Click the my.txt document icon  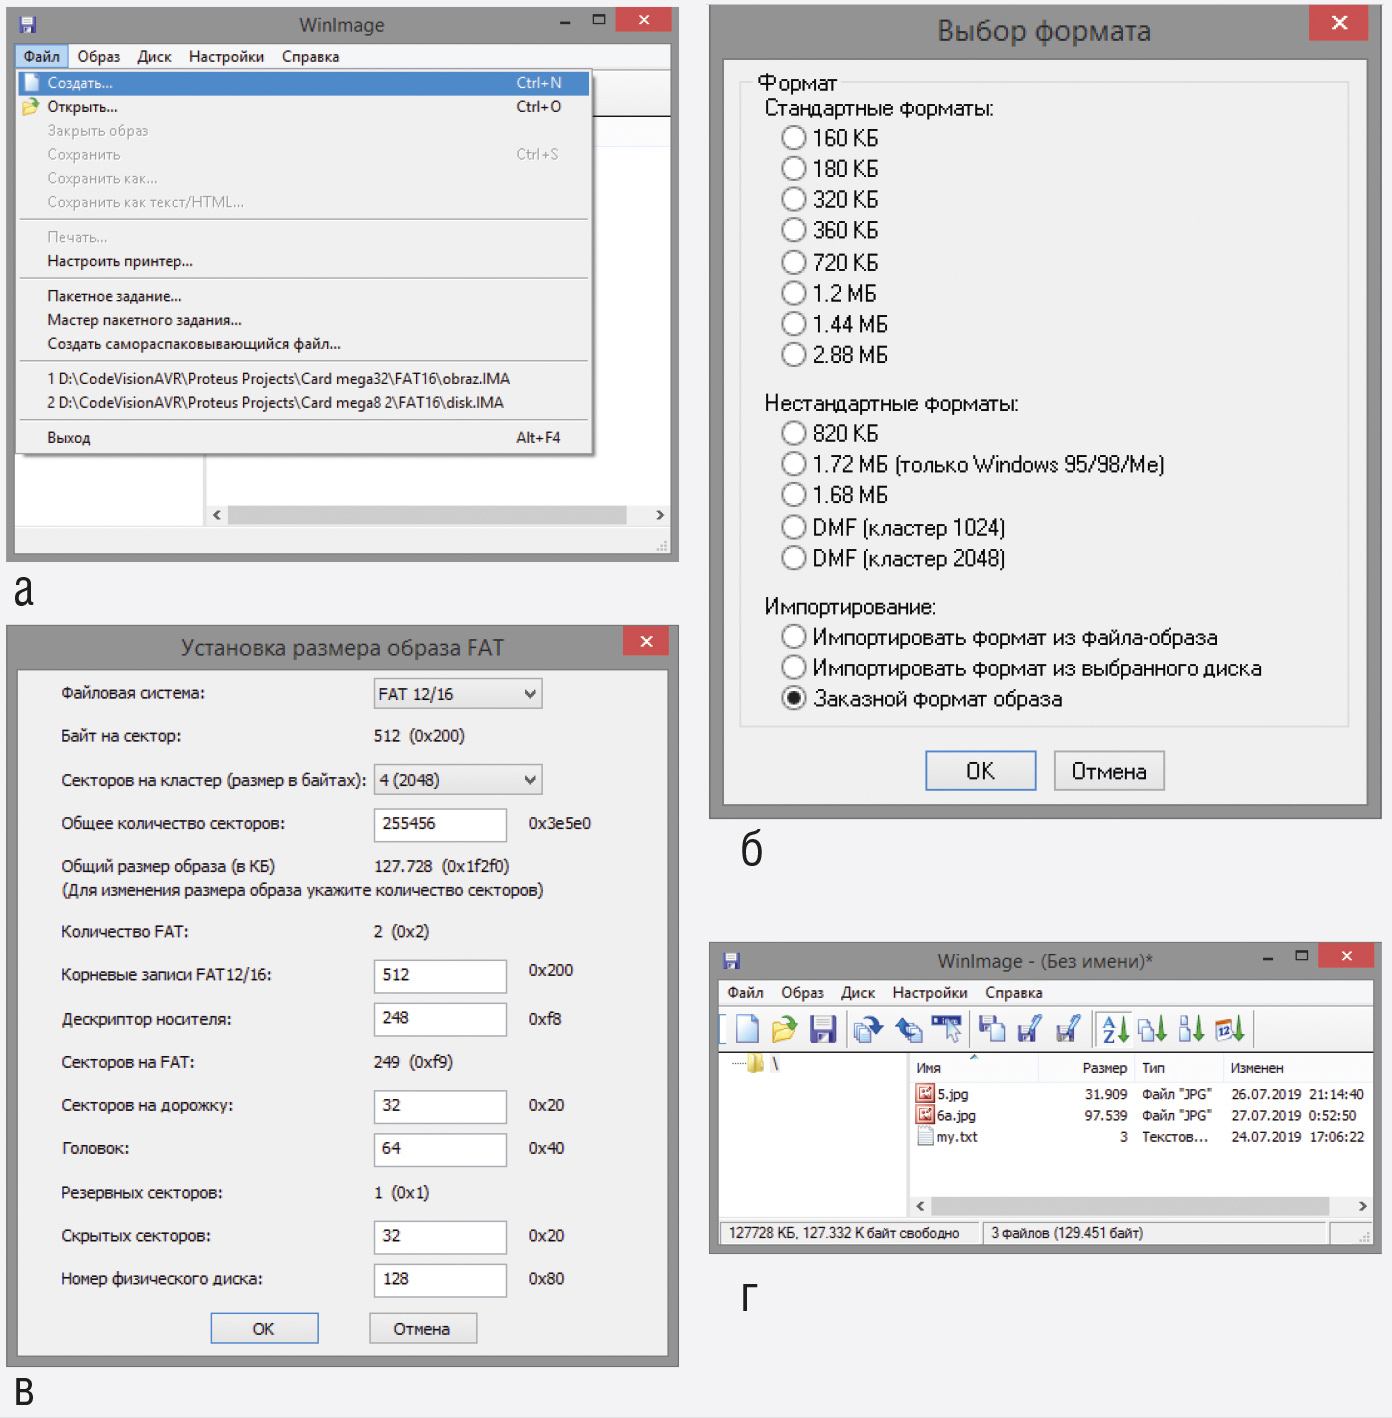click(925, 1137)
